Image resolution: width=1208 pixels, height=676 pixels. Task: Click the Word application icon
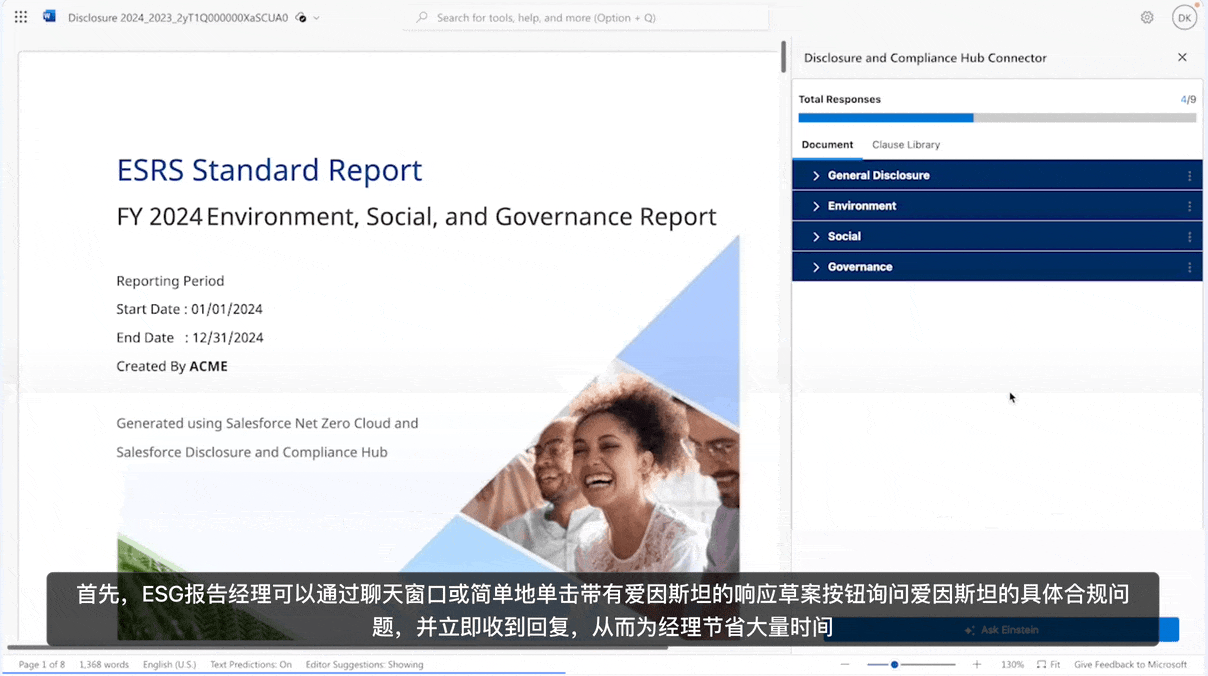(49, 17)
